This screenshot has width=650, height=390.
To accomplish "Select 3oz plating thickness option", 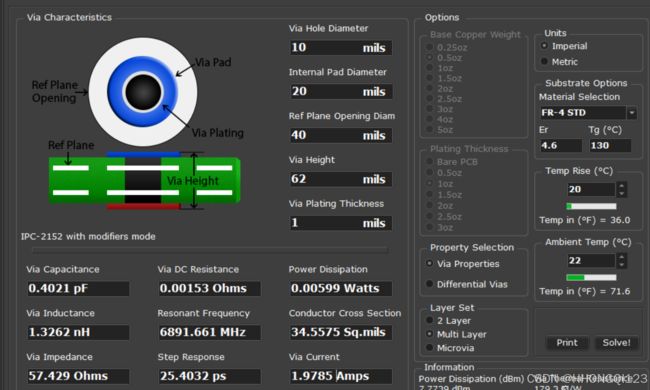I will tap(429, 227).
